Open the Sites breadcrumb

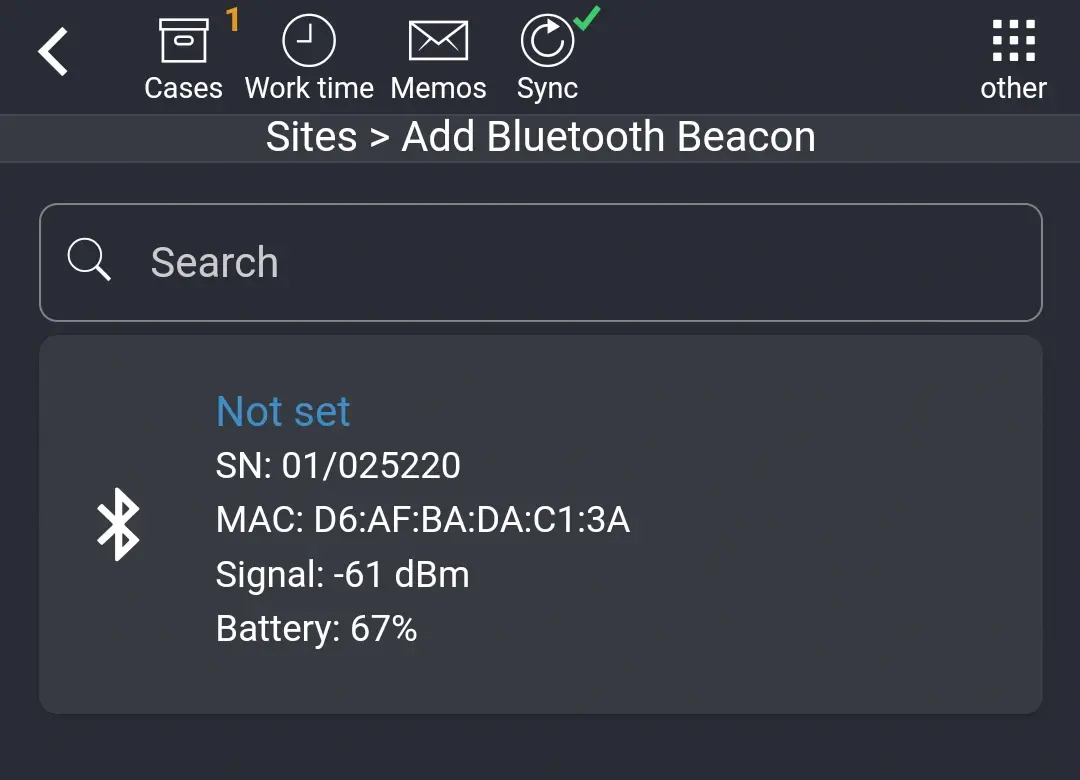click(311, 136)
